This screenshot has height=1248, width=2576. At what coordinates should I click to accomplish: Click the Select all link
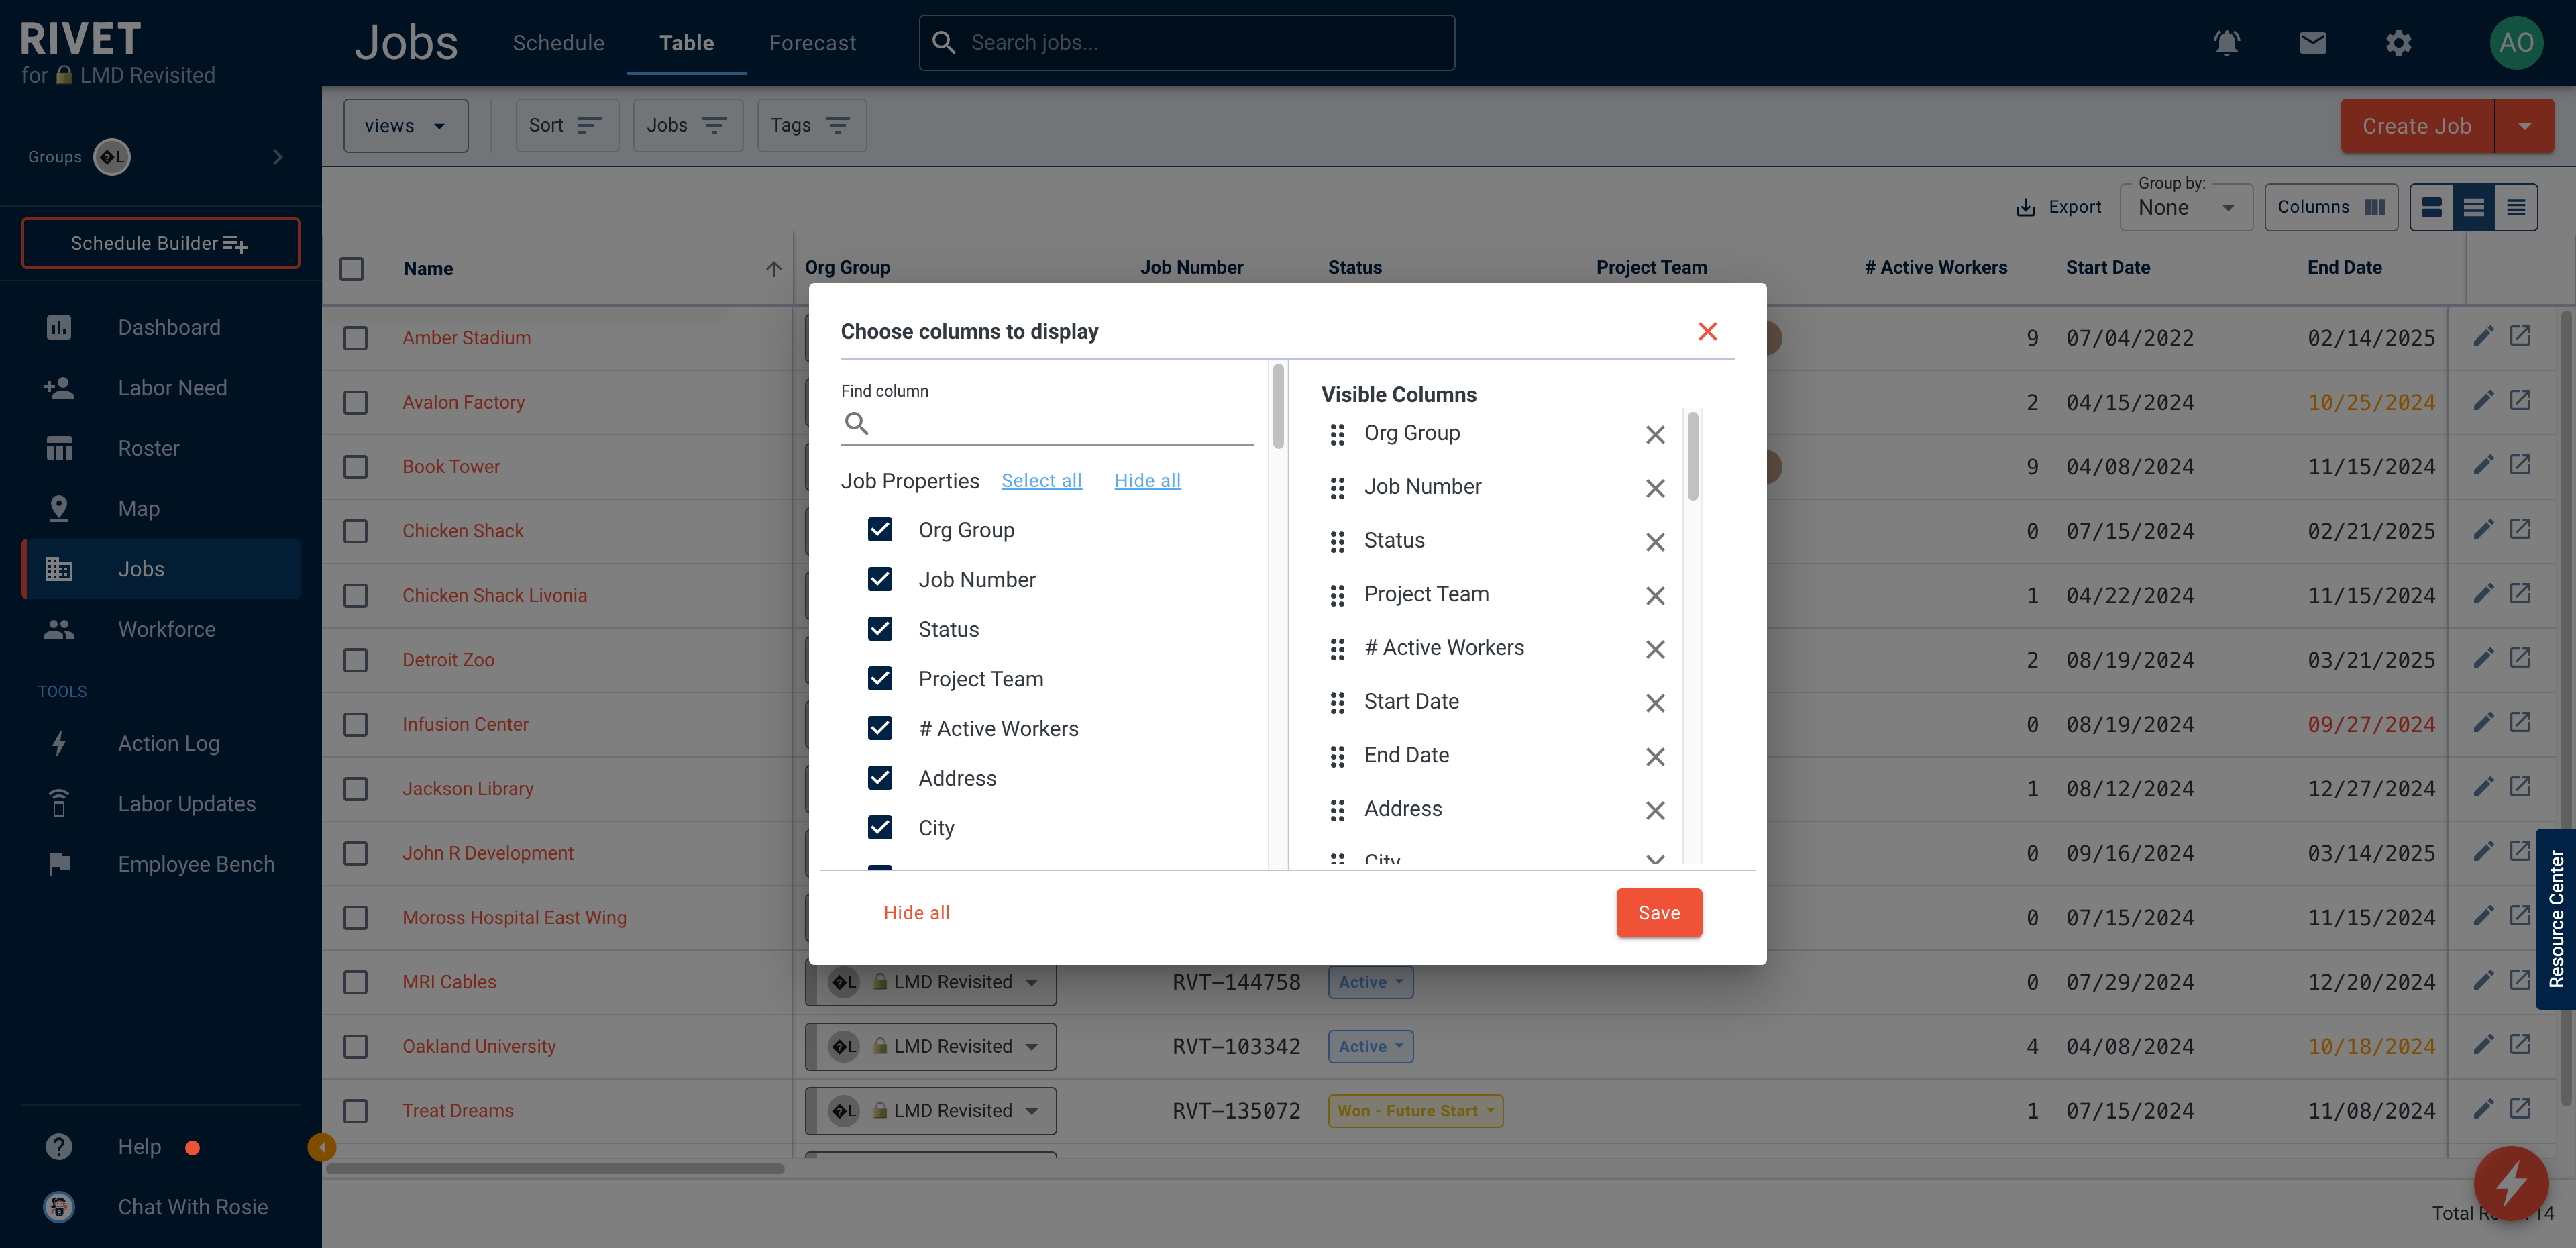pyautogui.click(x=1042, y=480)
